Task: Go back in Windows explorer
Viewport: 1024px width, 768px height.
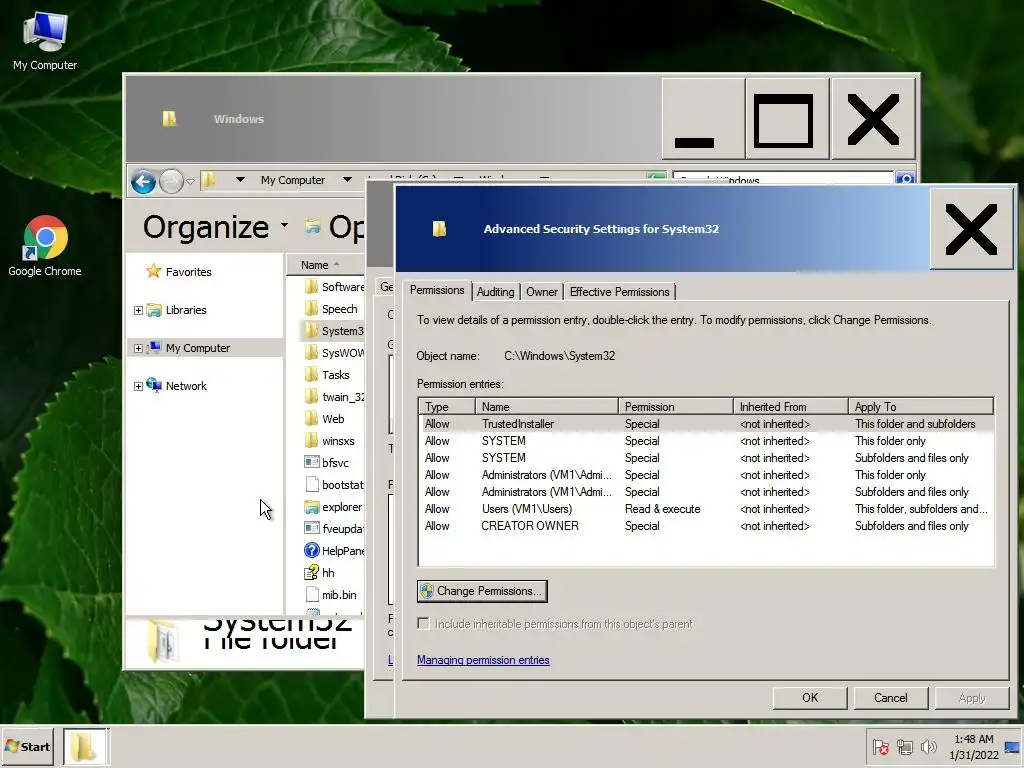Action: pos(143,181)
